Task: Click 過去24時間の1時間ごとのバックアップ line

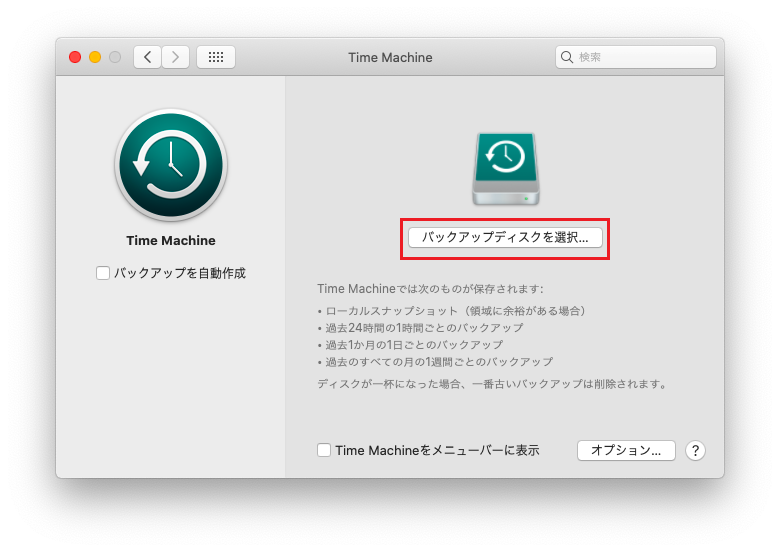Action: pos(421,328)
